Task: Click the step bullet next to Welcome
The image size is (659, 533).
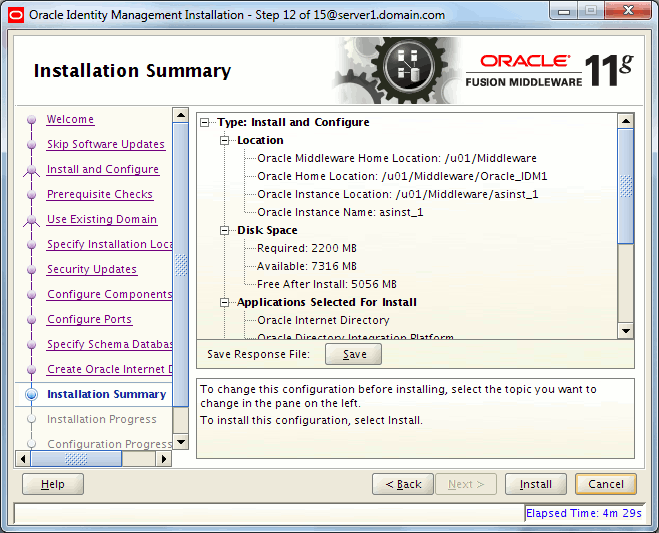Action: 32,120
